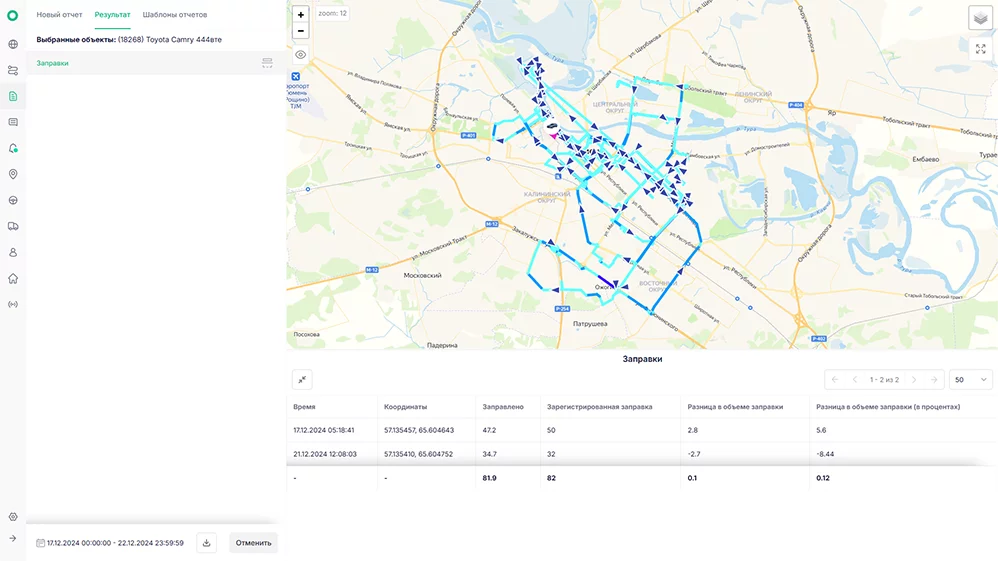
Task: Zoom out the map with minus button
Action: click(300, 31)
